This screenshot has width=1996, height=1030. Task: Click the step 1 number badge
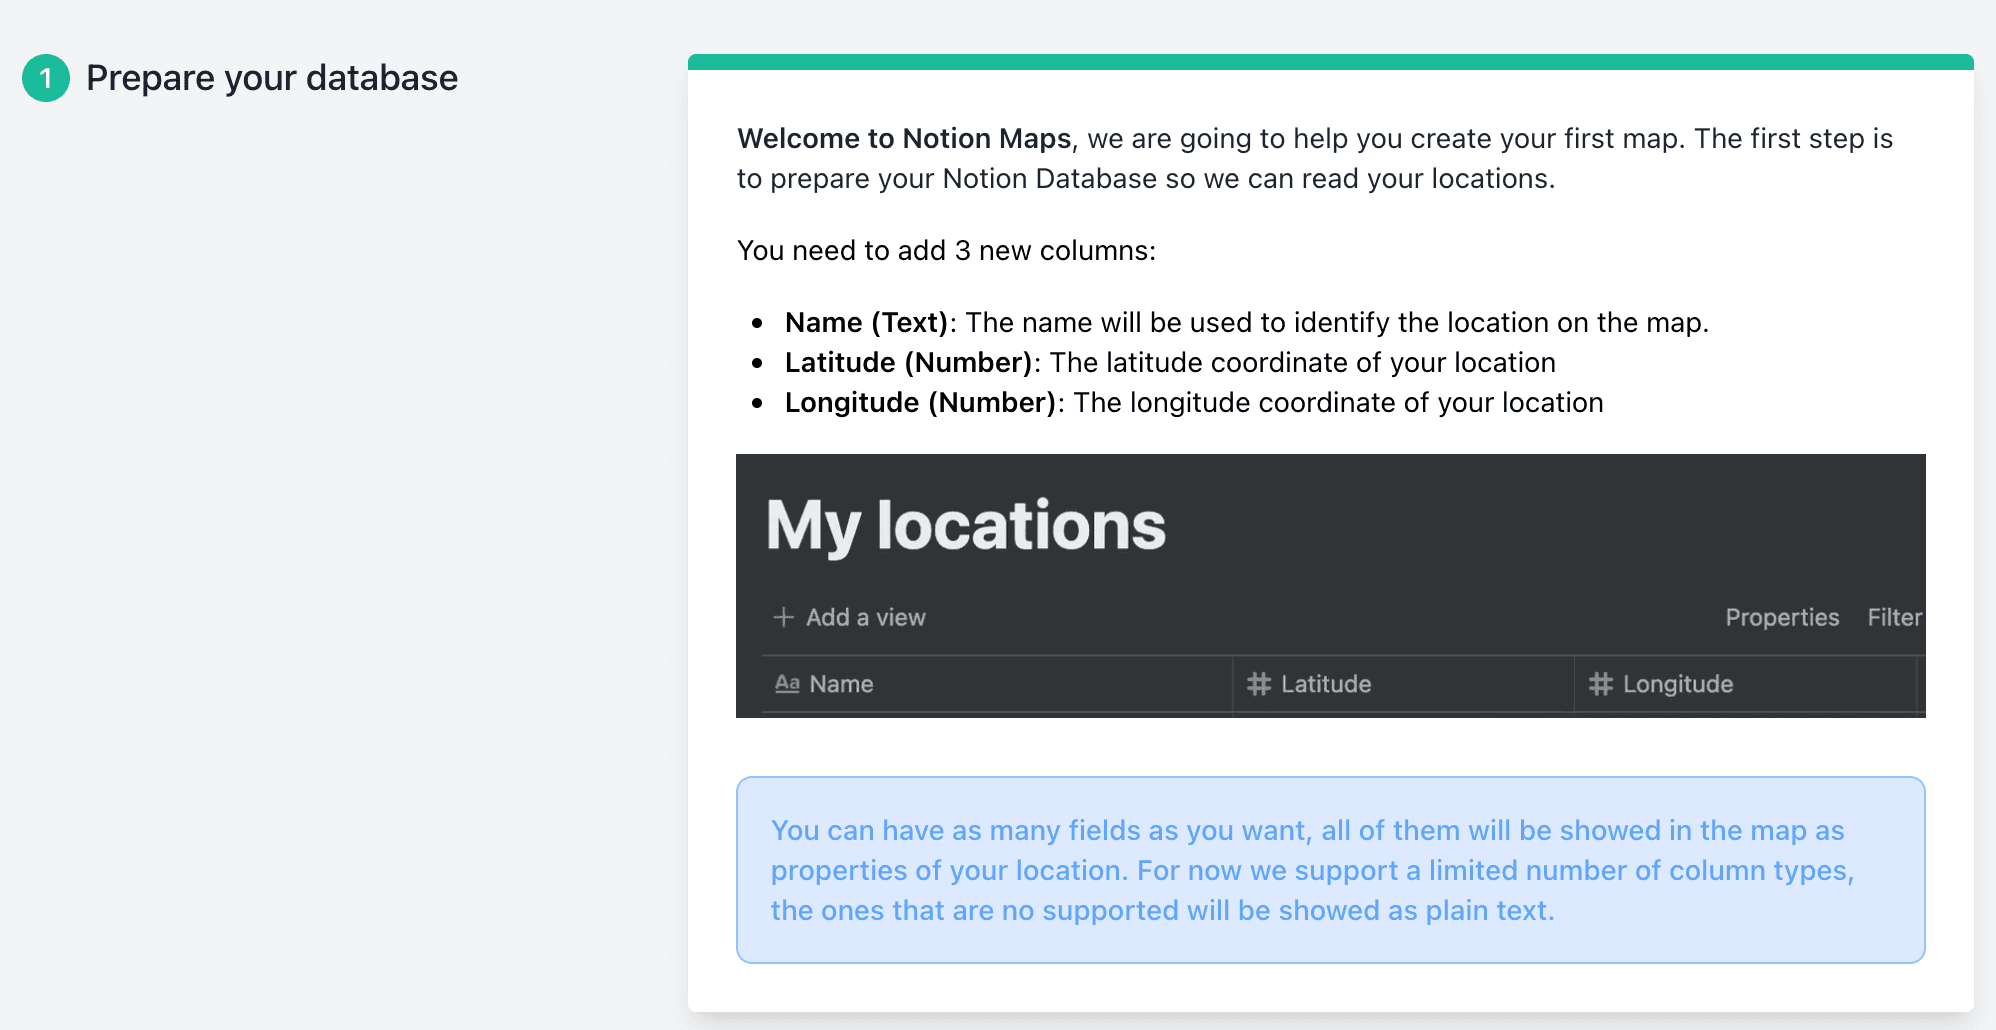46,78
